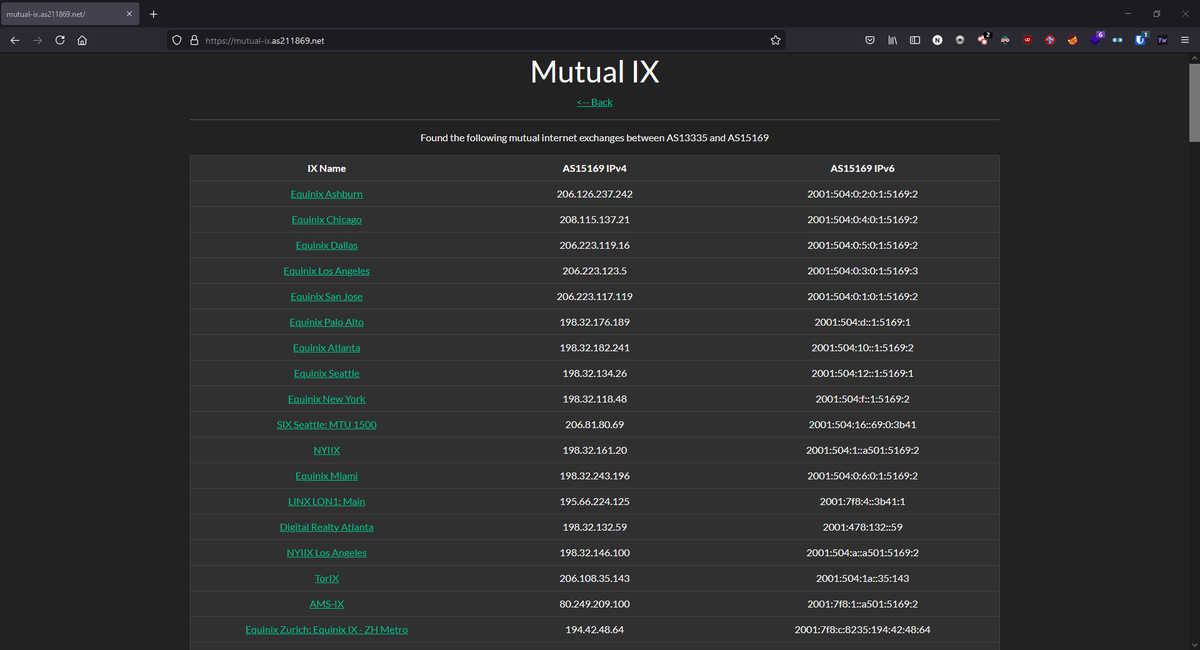Screen dimensions: 1200x650
Task: Open the Equinix Dallas link
Action: (326, 245)
